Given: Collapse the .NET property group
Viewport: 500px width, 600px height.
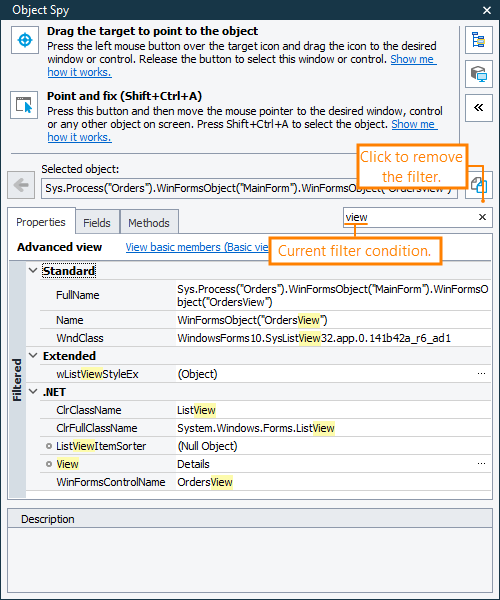Looking at the screenshot, I should pyautogui.click(x=33, y=392).
